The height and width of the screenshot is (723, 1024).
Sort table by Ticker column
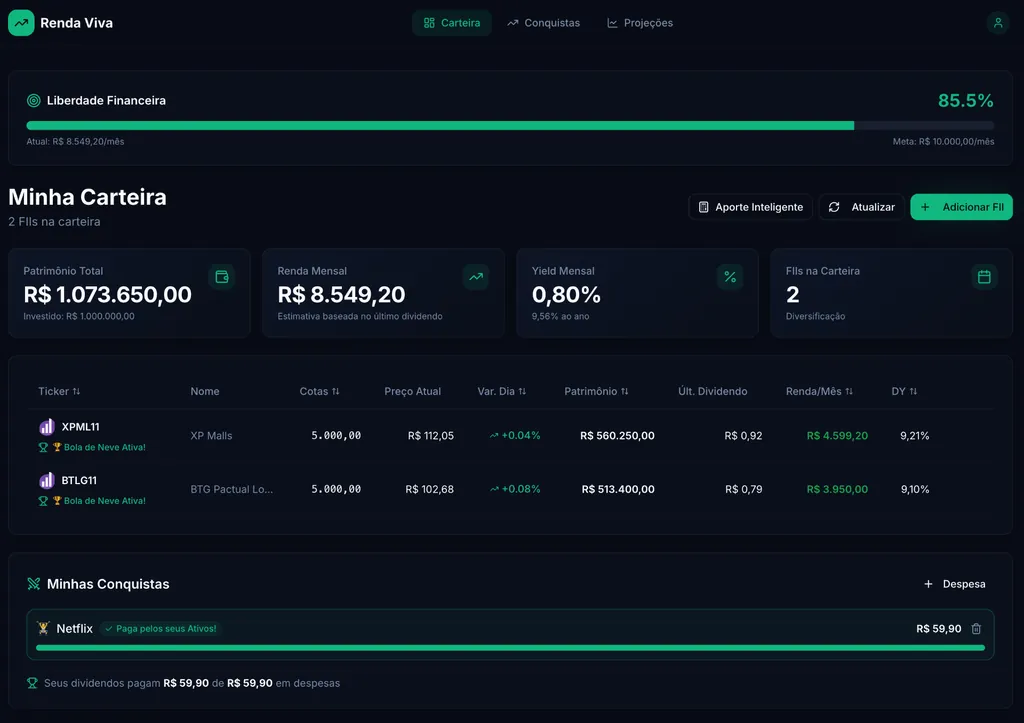[x=59, y=391]
